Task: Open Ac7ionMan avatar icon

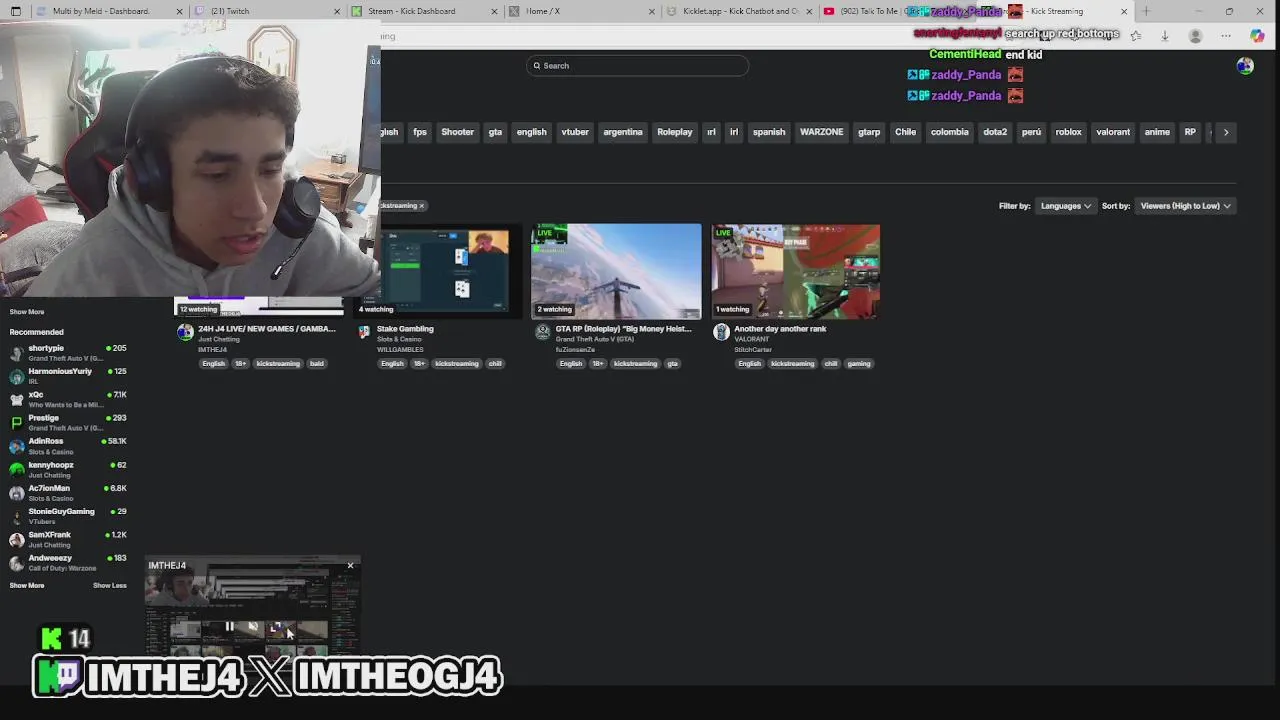Action: (17, 492)
